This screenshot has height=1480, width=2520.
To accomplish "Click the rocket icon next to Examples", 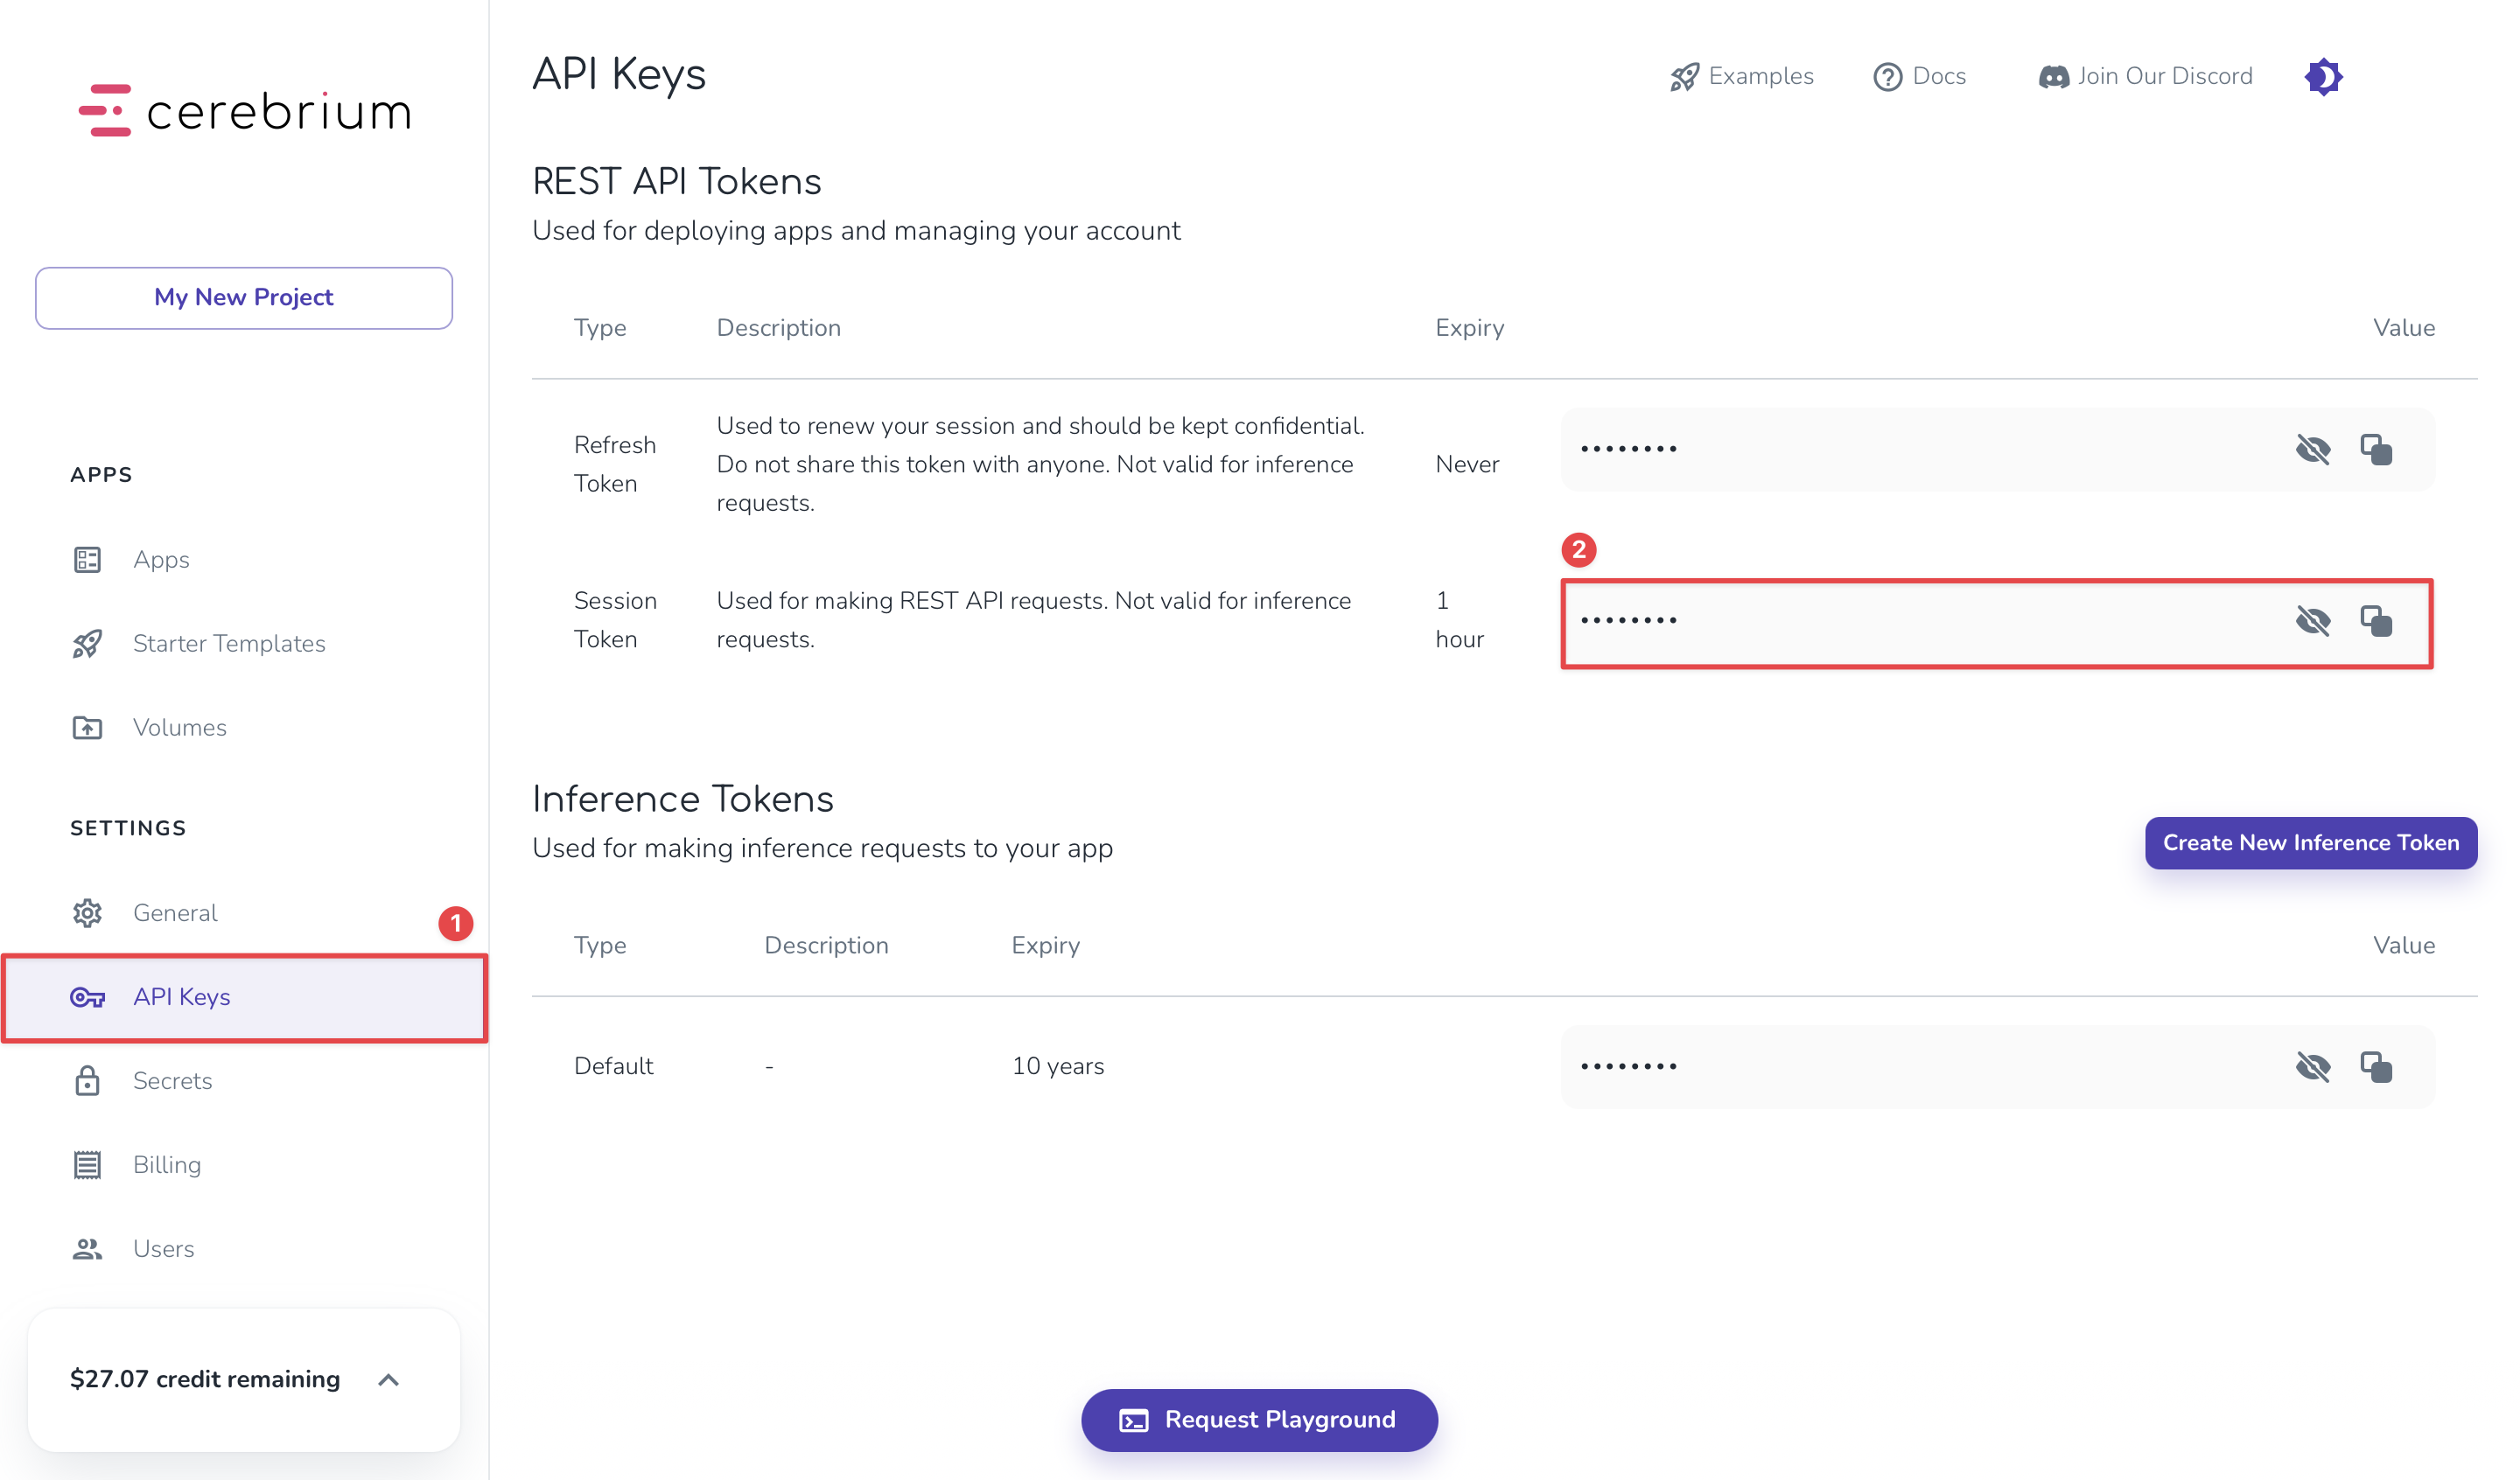I will 1684,77.
